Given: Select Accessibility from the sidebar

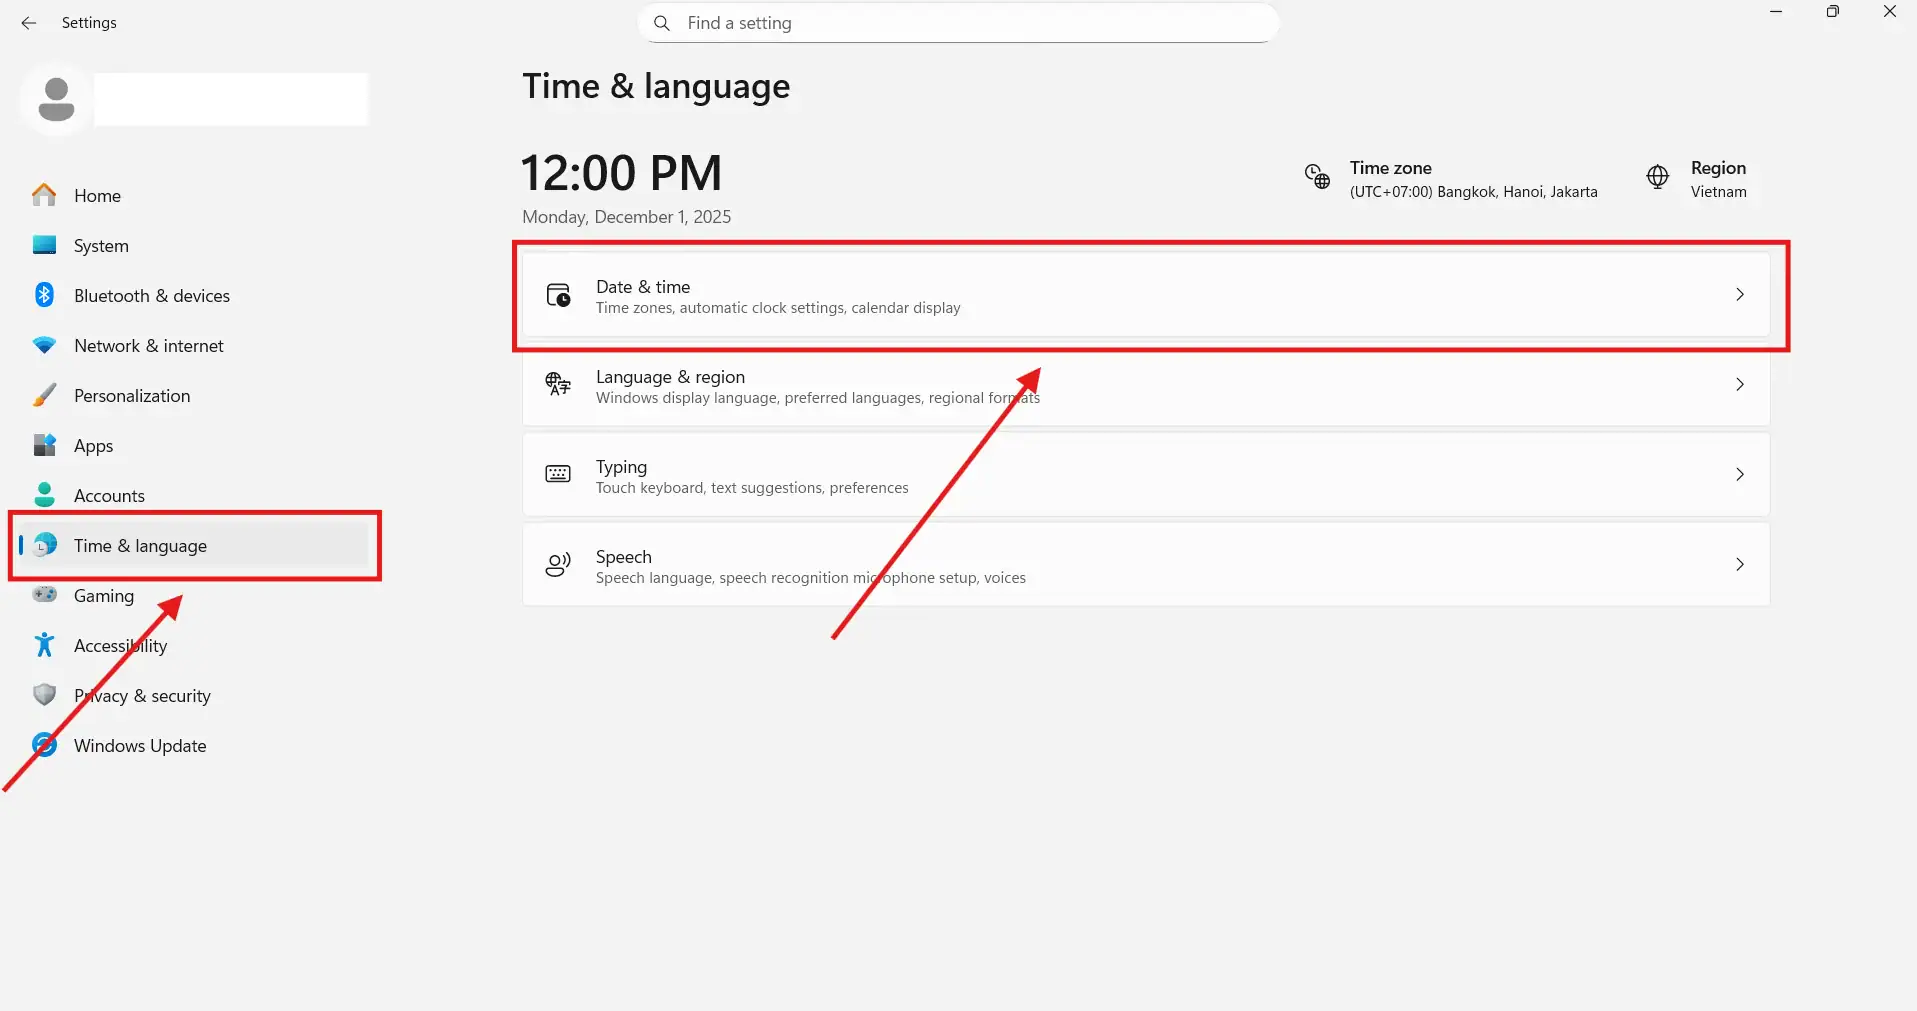Looking at the screenshot, I should point(120,646).
